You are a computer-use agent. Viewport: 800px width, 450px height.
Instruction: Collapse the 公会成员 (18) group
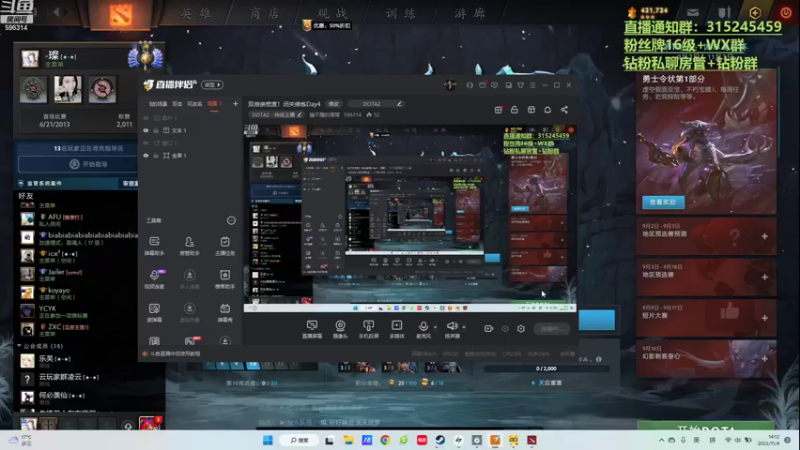coord(19,346)
